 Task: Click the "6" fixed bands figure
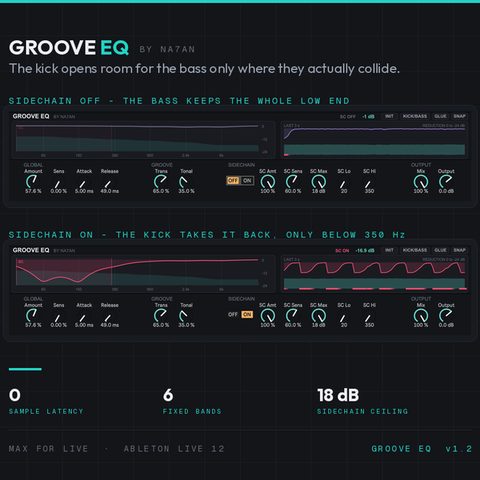[x=168, y=395]
